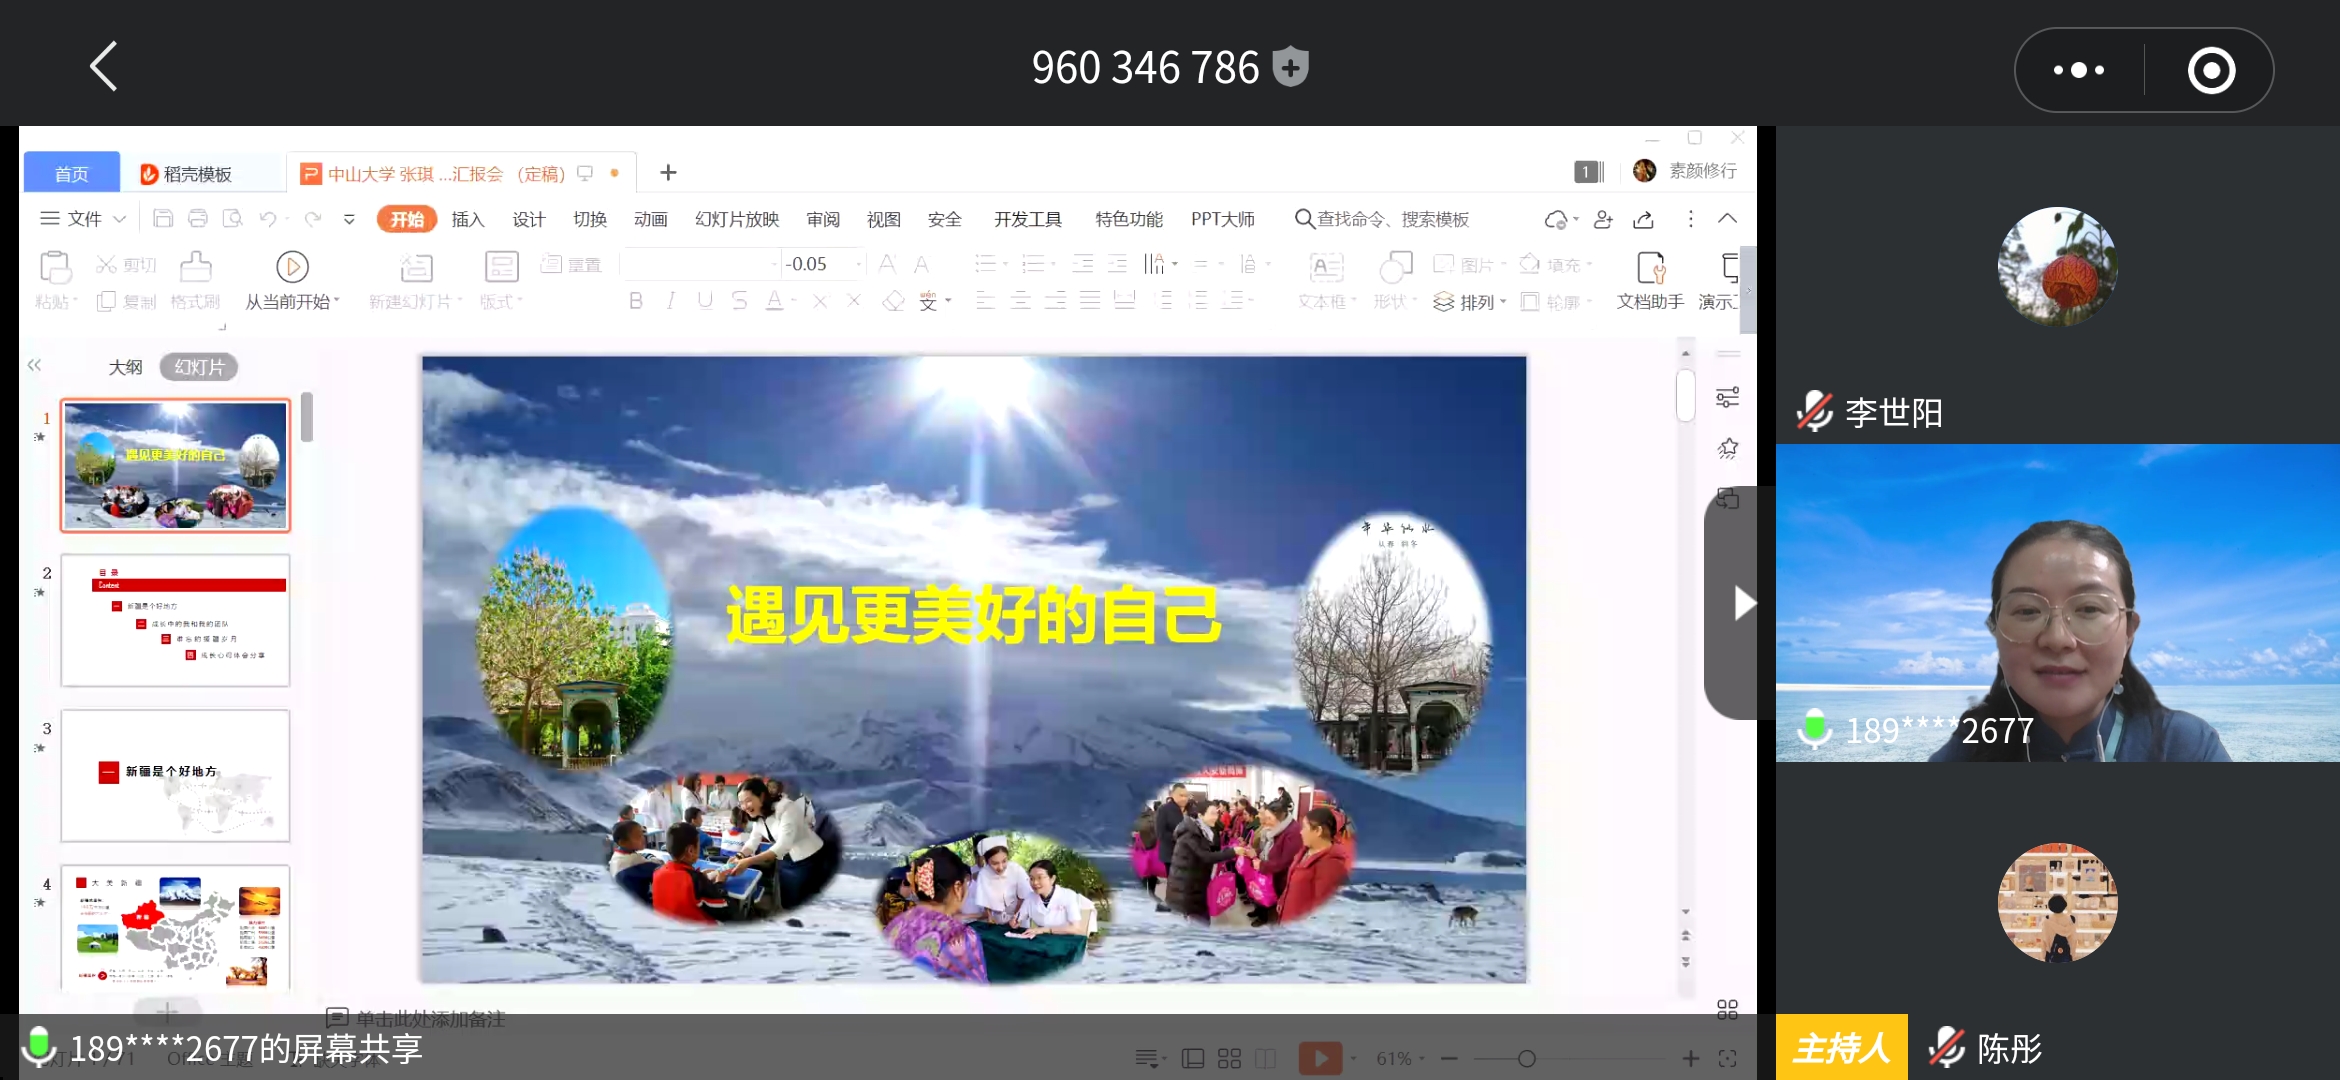Screen dimensions: 2340x1080
Task: Open the meeting more-options dots button
Action: (2079, 70)
